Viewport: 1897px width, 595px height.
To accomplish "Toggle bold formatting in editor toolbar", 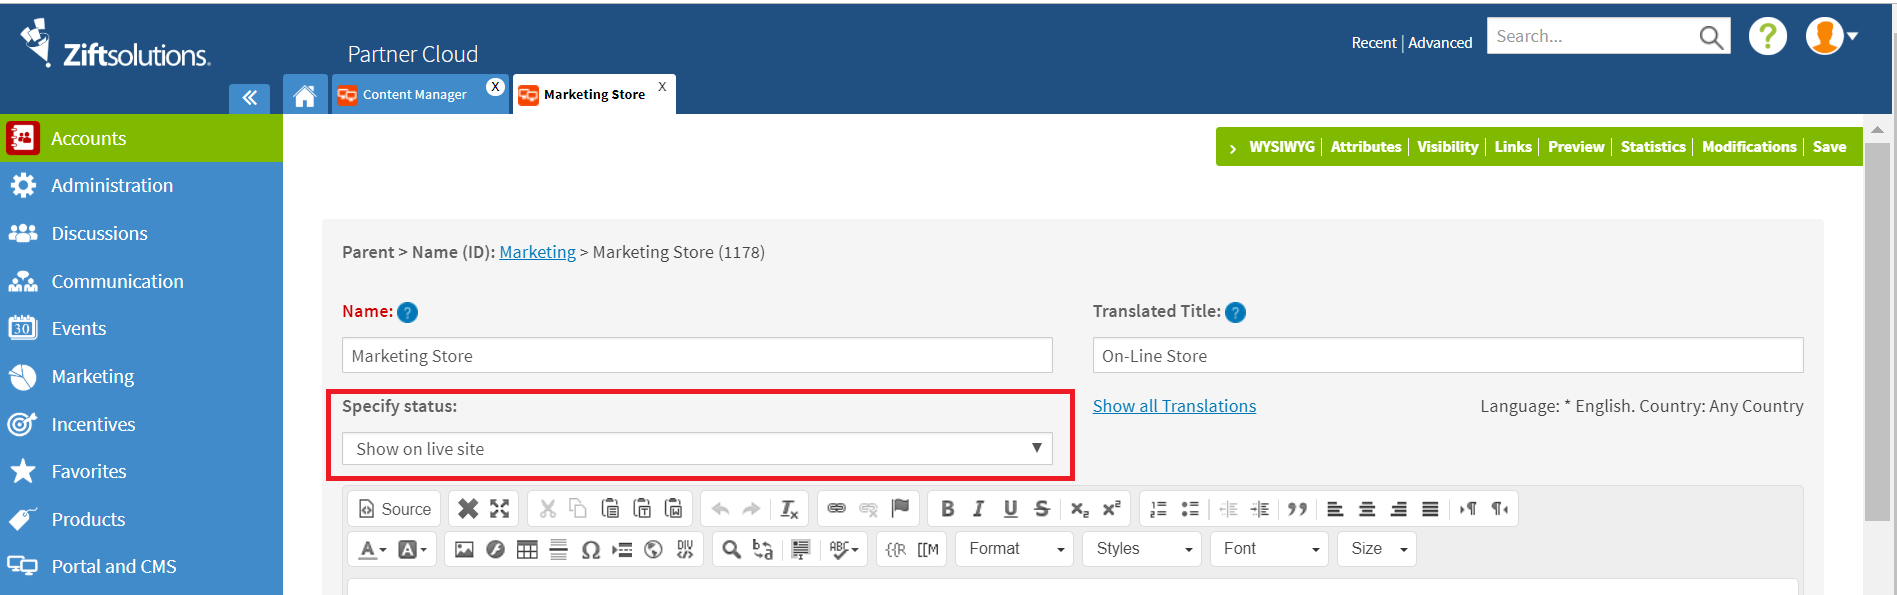I will [x=947, y=509].
